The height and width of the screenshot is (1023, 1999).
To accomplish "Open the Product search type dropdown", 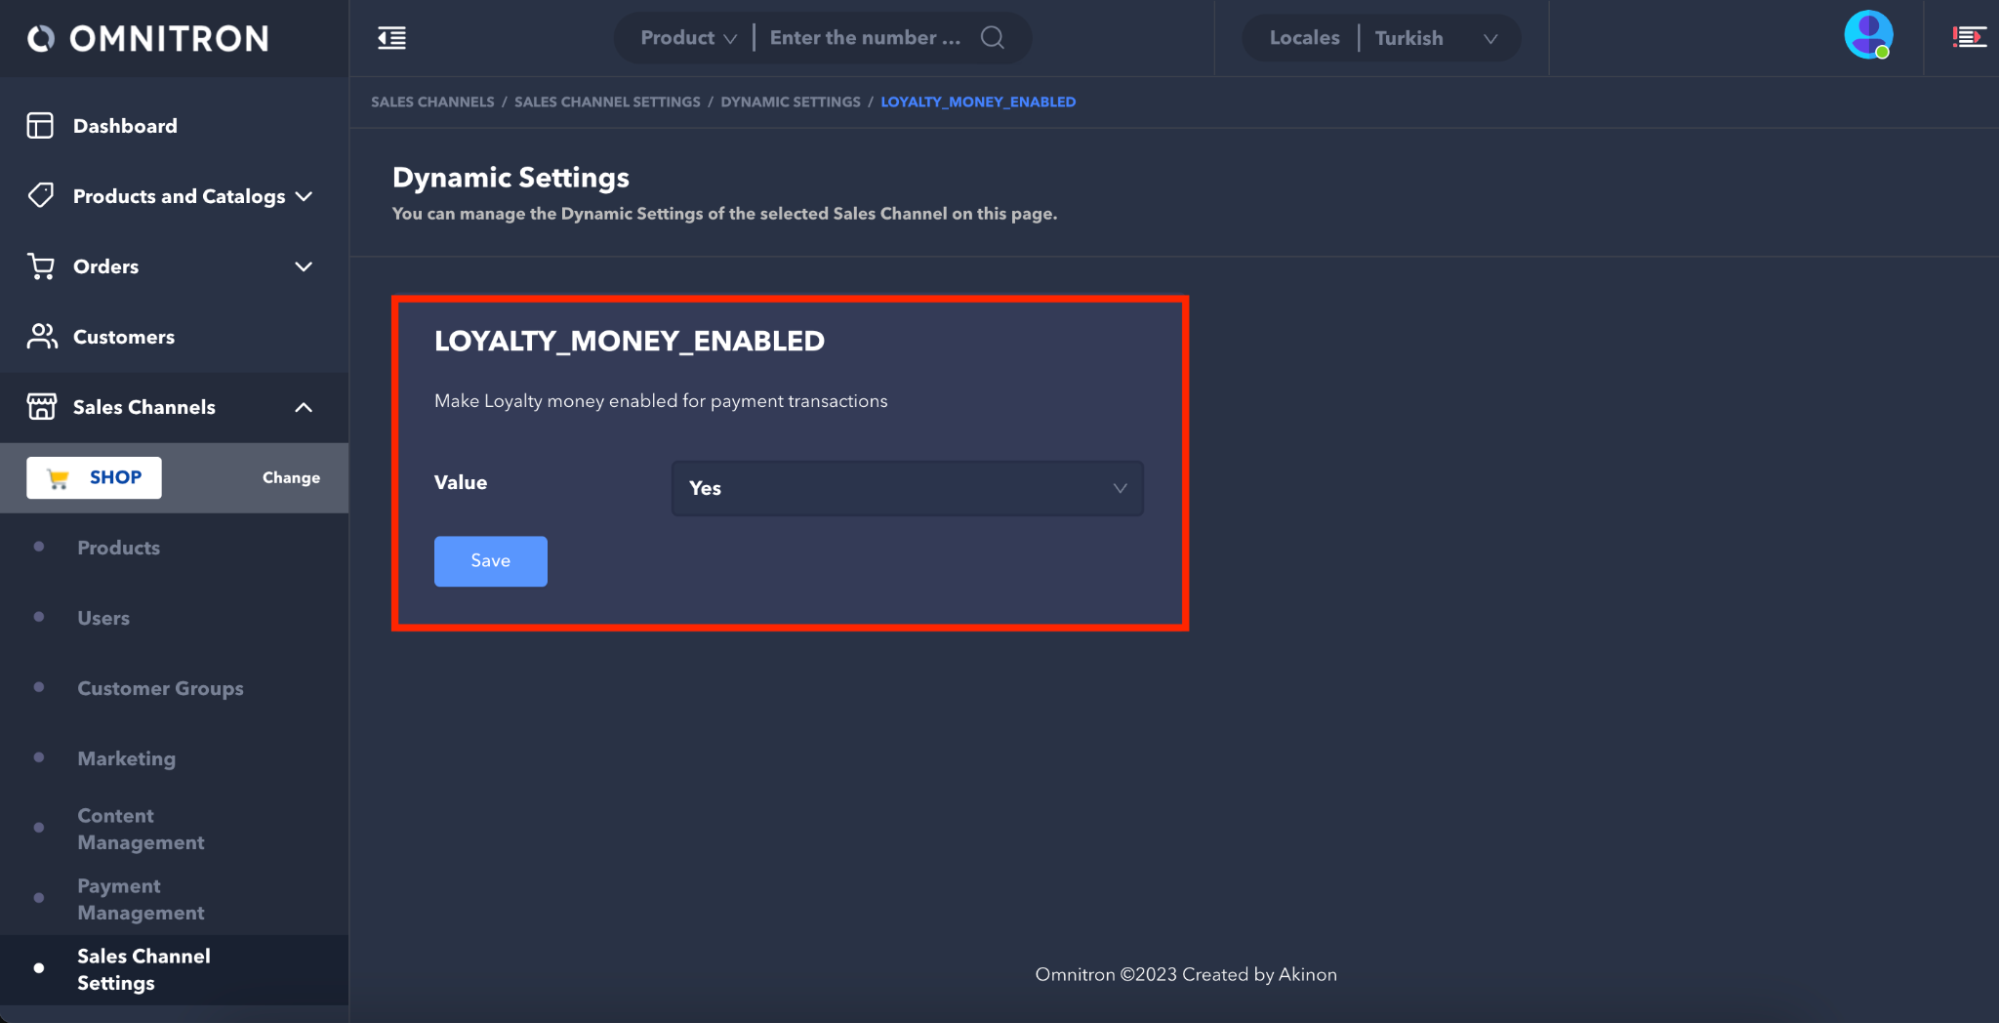I will click(688, 38).
